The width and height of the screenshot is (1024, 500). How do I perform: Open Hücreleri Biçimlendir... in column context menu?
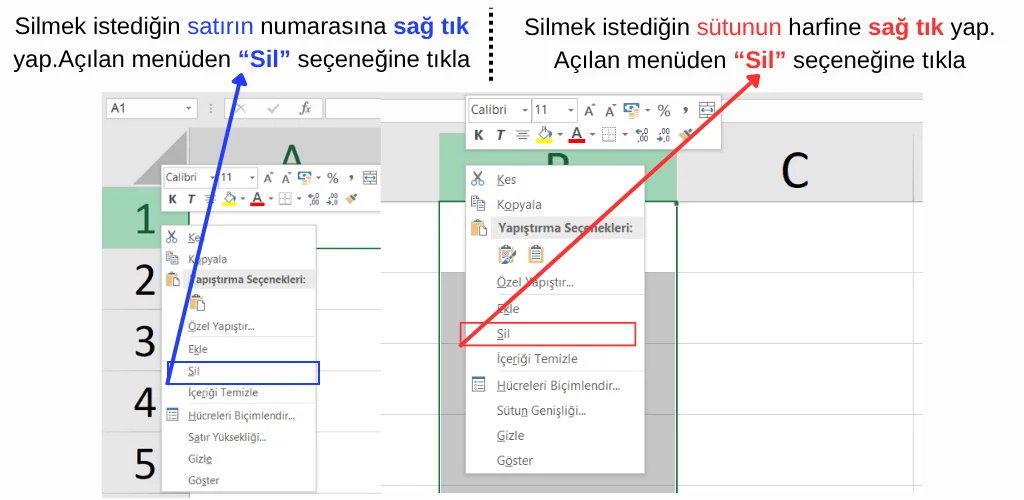point(558,385)
